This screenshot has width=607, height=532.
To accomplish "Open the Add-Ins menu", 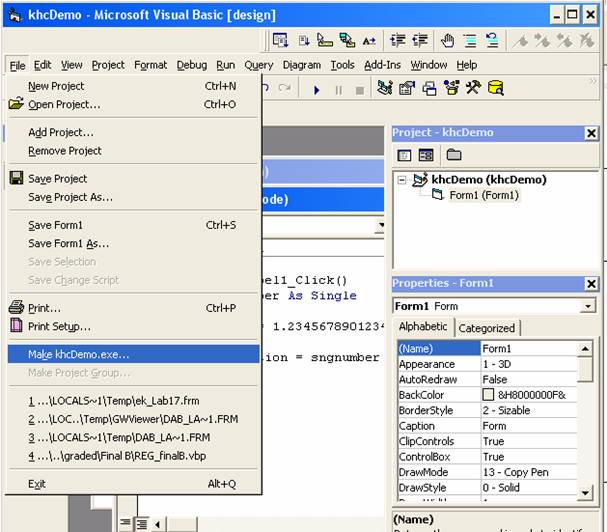I will point(382,65).
